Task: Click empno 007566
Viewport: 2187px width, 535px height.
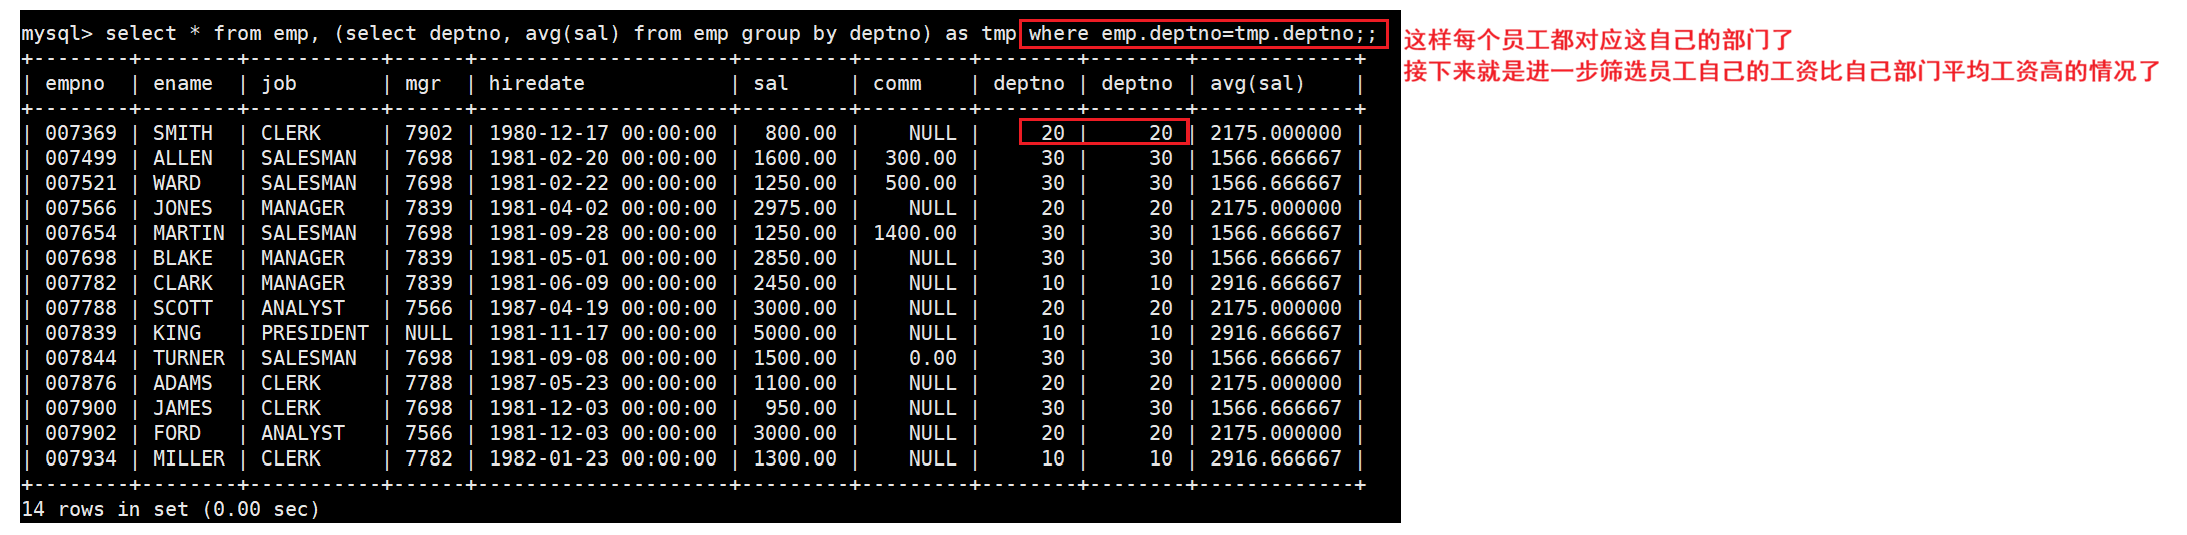Action: click(x=81, y=208)
